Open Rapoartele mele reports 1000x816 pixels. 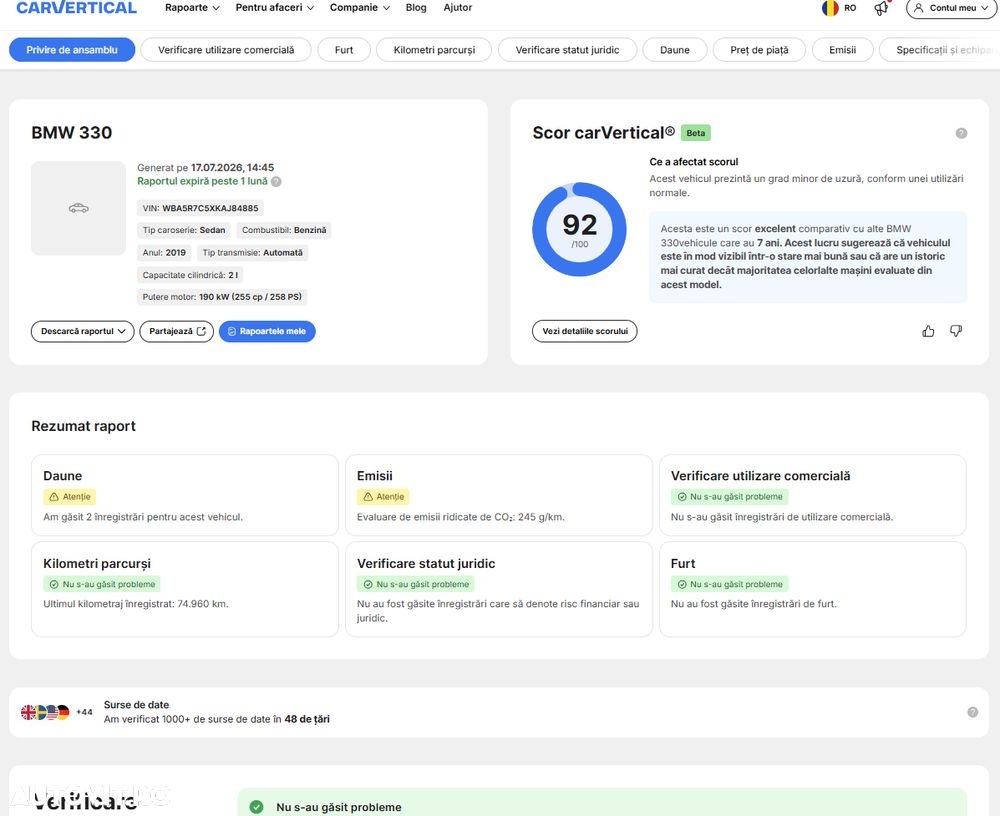[x=267, y=331]
